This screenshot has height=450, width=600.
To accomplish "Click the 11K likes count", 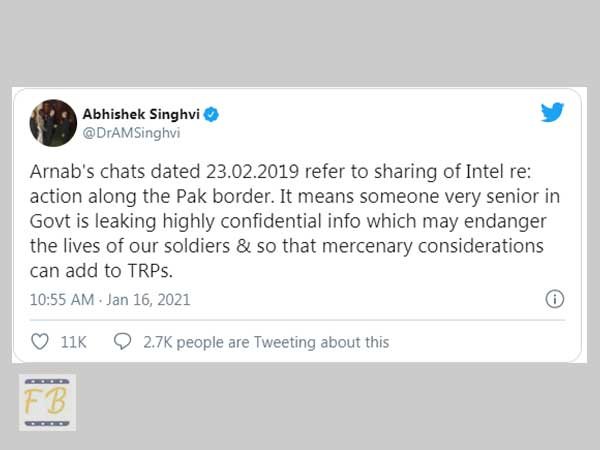I will [x=73, y=342].
